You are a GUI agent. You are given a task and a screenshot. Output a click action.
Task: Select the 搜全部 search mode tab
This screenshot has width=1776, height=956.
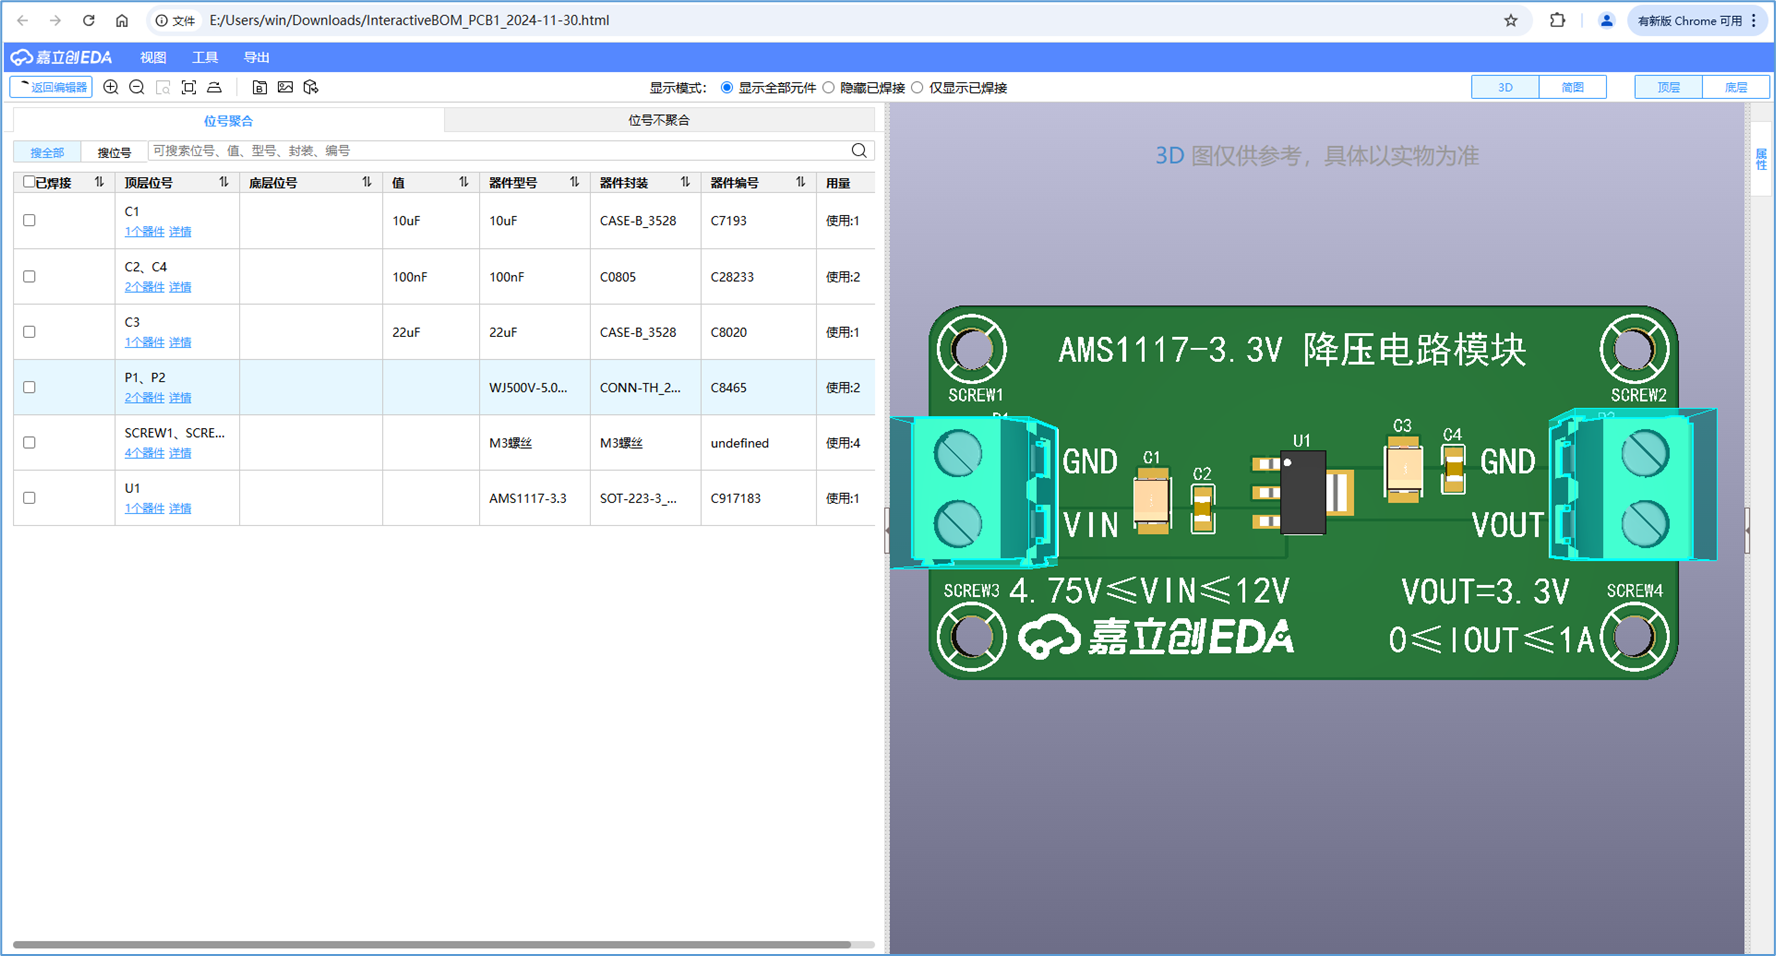pos(47,152)
